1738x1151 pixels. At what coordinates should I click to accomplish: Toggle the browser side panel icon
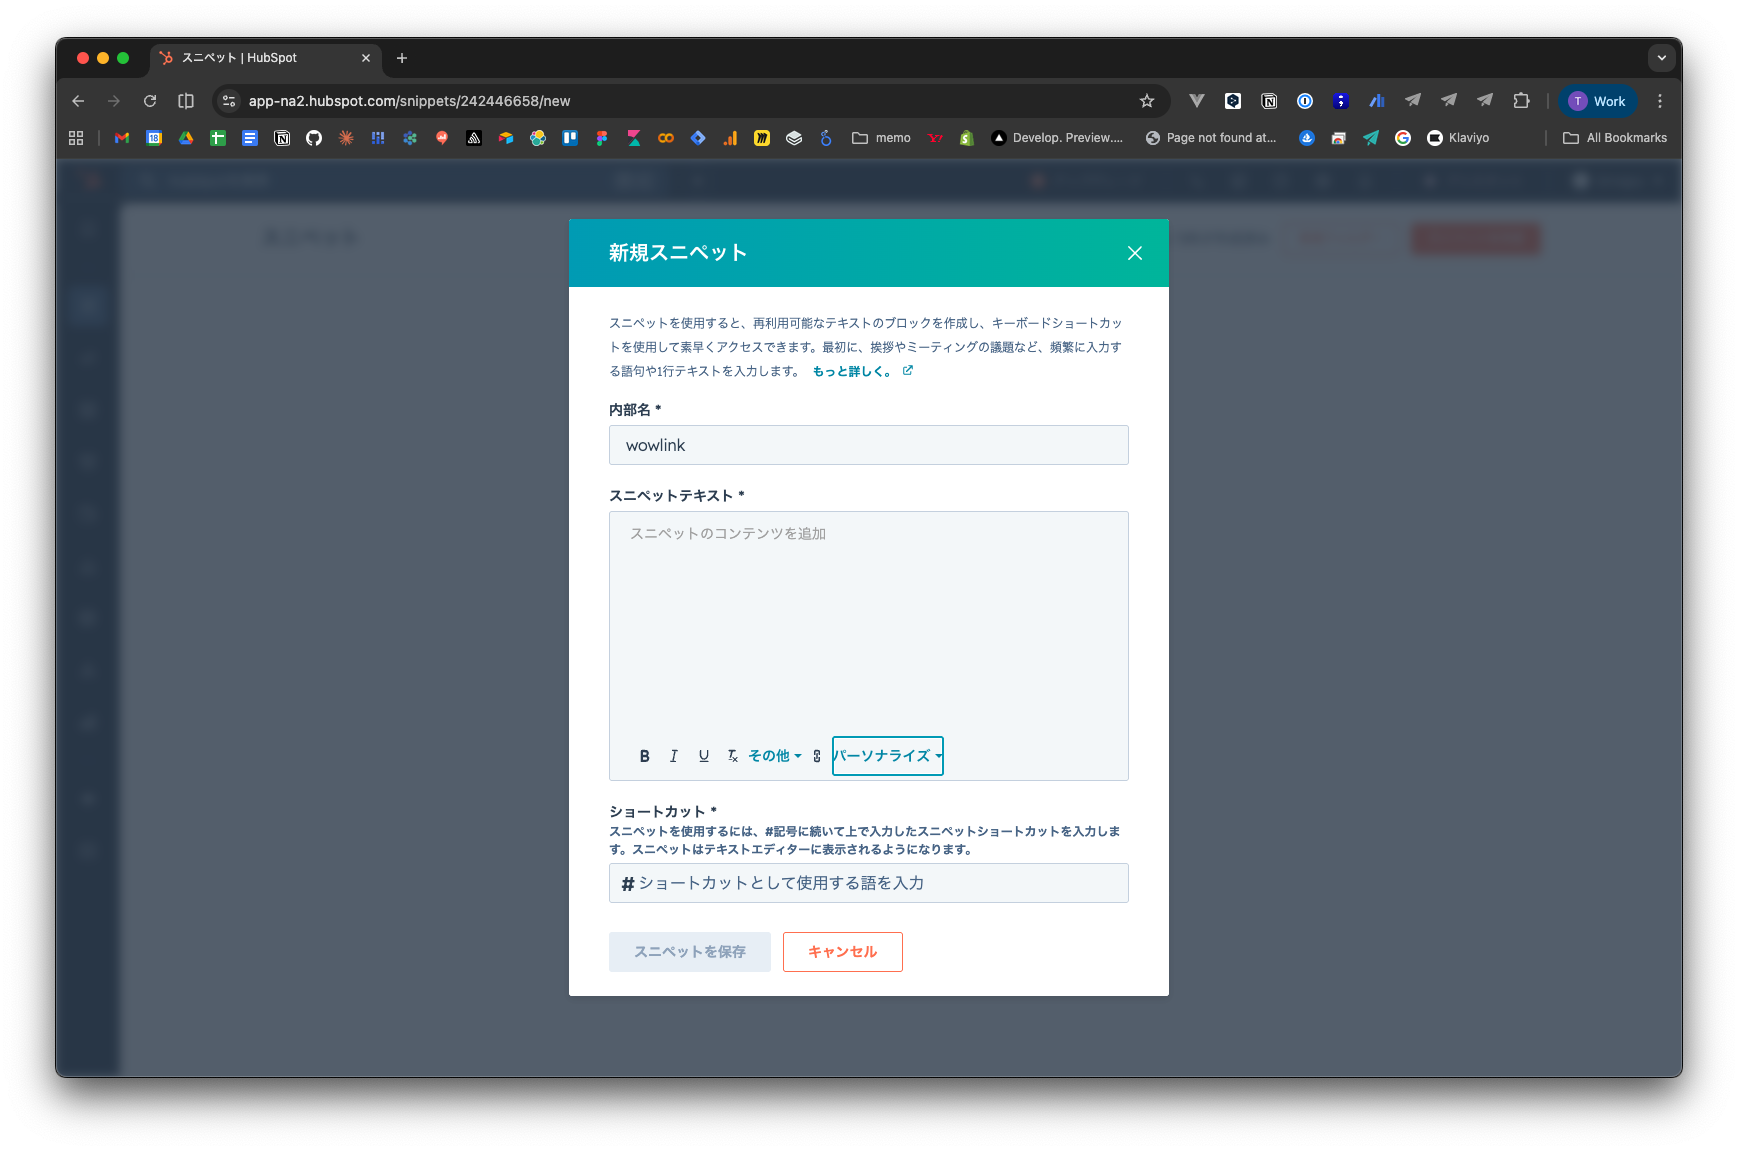point(186,101)
